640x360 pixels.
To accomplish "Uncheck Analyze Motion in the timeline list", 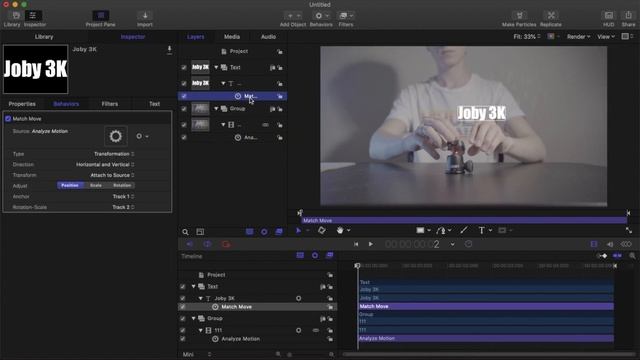I will (x=182, y=339).
